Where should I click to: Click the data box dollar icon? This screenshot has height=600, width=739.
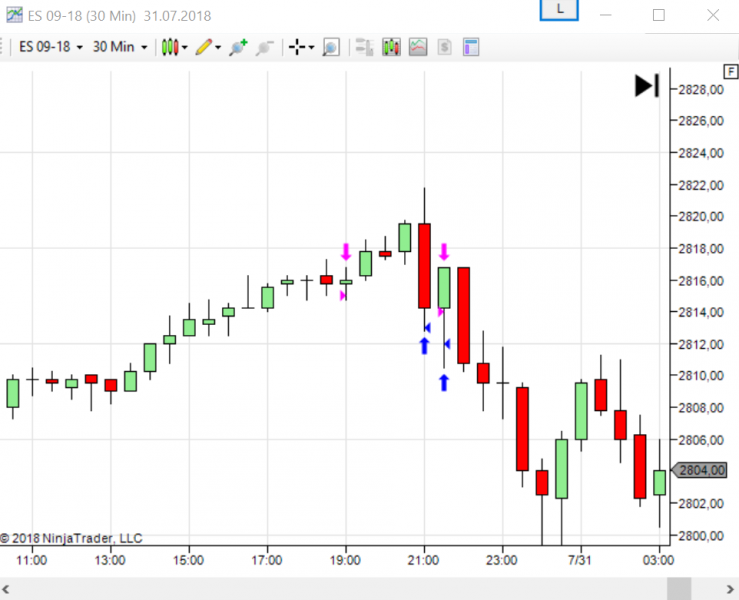click(x=444, y=47)
